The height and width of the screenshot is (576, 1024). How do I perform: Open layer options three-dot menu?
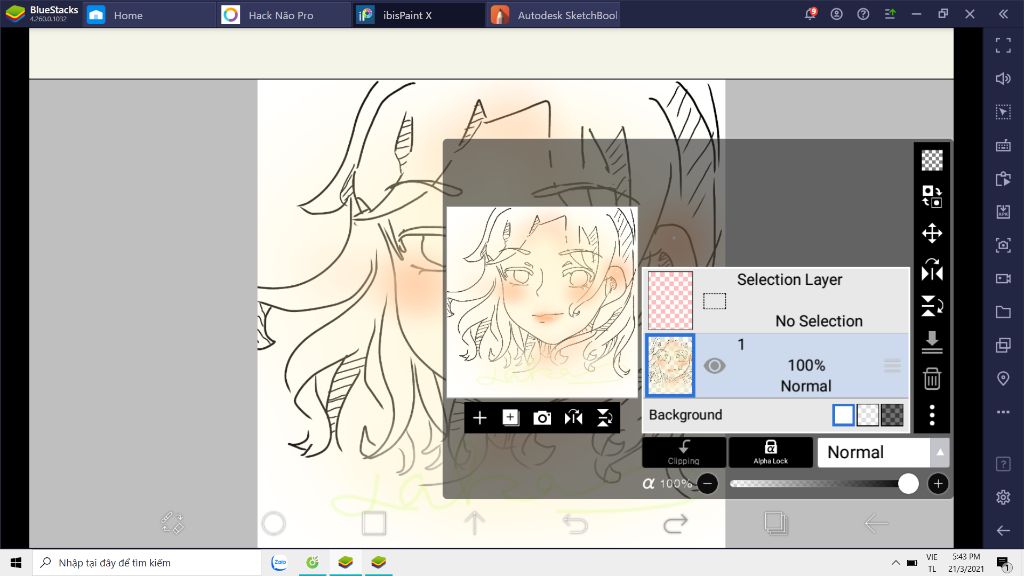click(932, 415)
